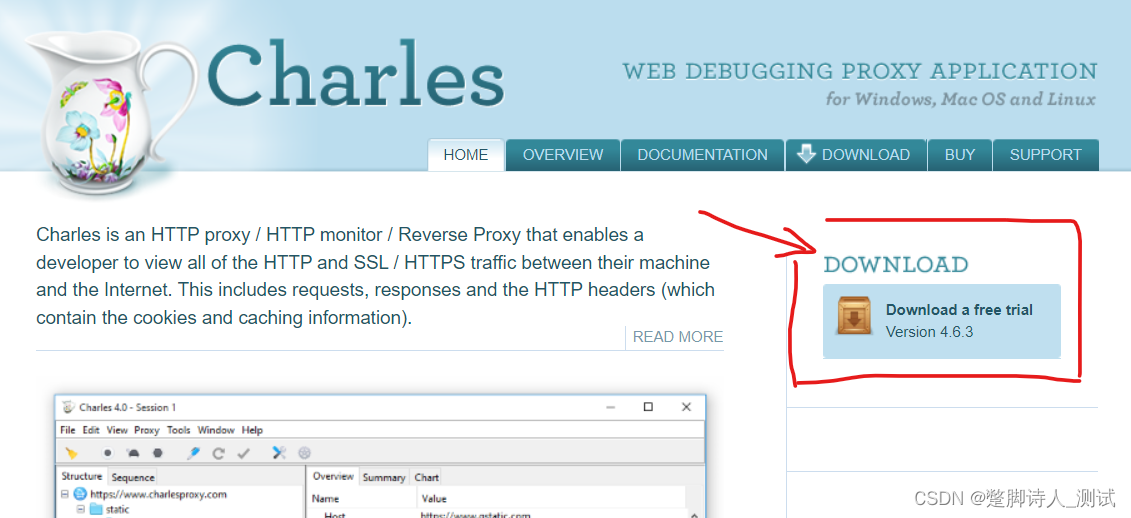Open the Tools menu in Charles window
This screenshot has height=518, width=1131.
[179, 430]
